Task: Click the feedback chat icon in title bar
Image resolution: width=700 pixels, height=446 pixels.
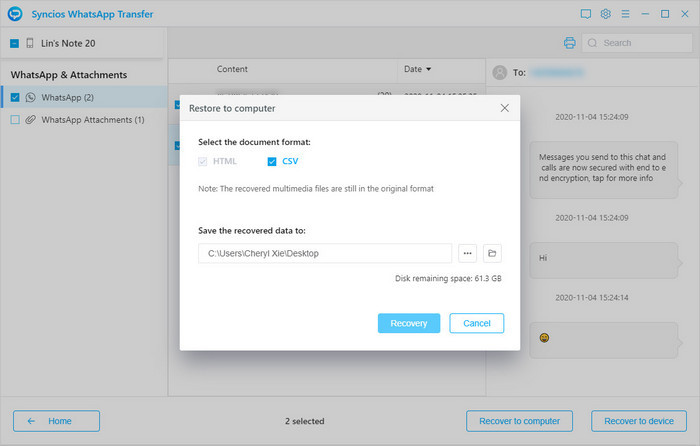Action: tap(586, 14)
